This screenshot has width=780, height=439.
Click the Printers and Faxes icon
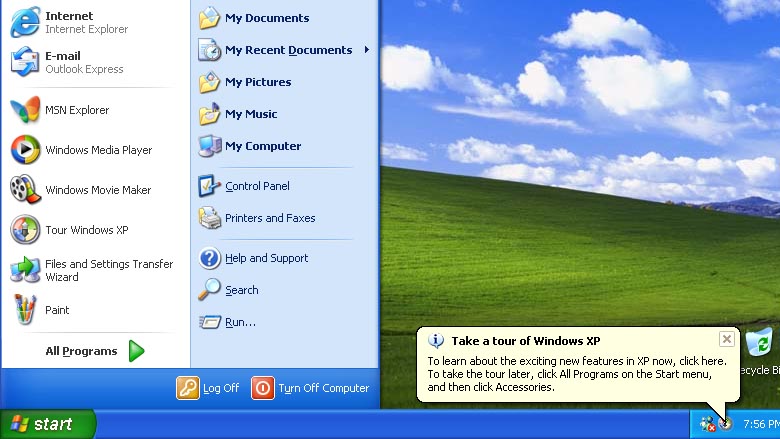pos(209,218)
